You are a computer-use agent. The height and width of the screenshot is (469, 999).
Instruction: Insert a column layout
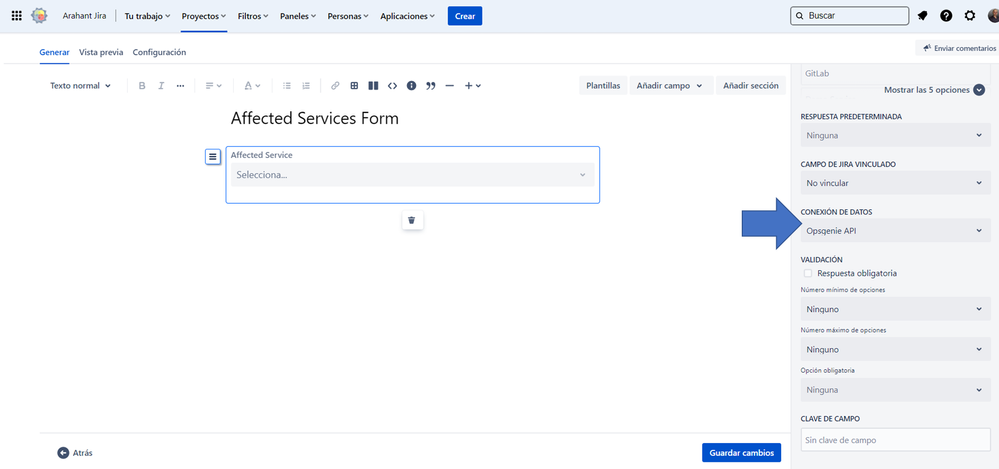[373, 85]
